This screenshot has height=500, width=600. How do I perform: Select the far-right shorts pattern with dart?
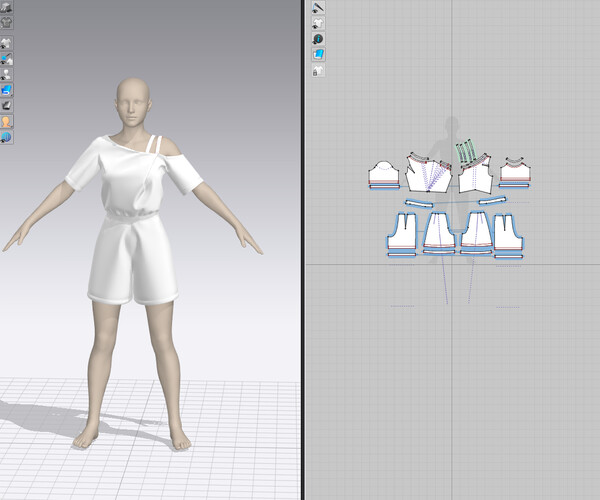point(509,233)
